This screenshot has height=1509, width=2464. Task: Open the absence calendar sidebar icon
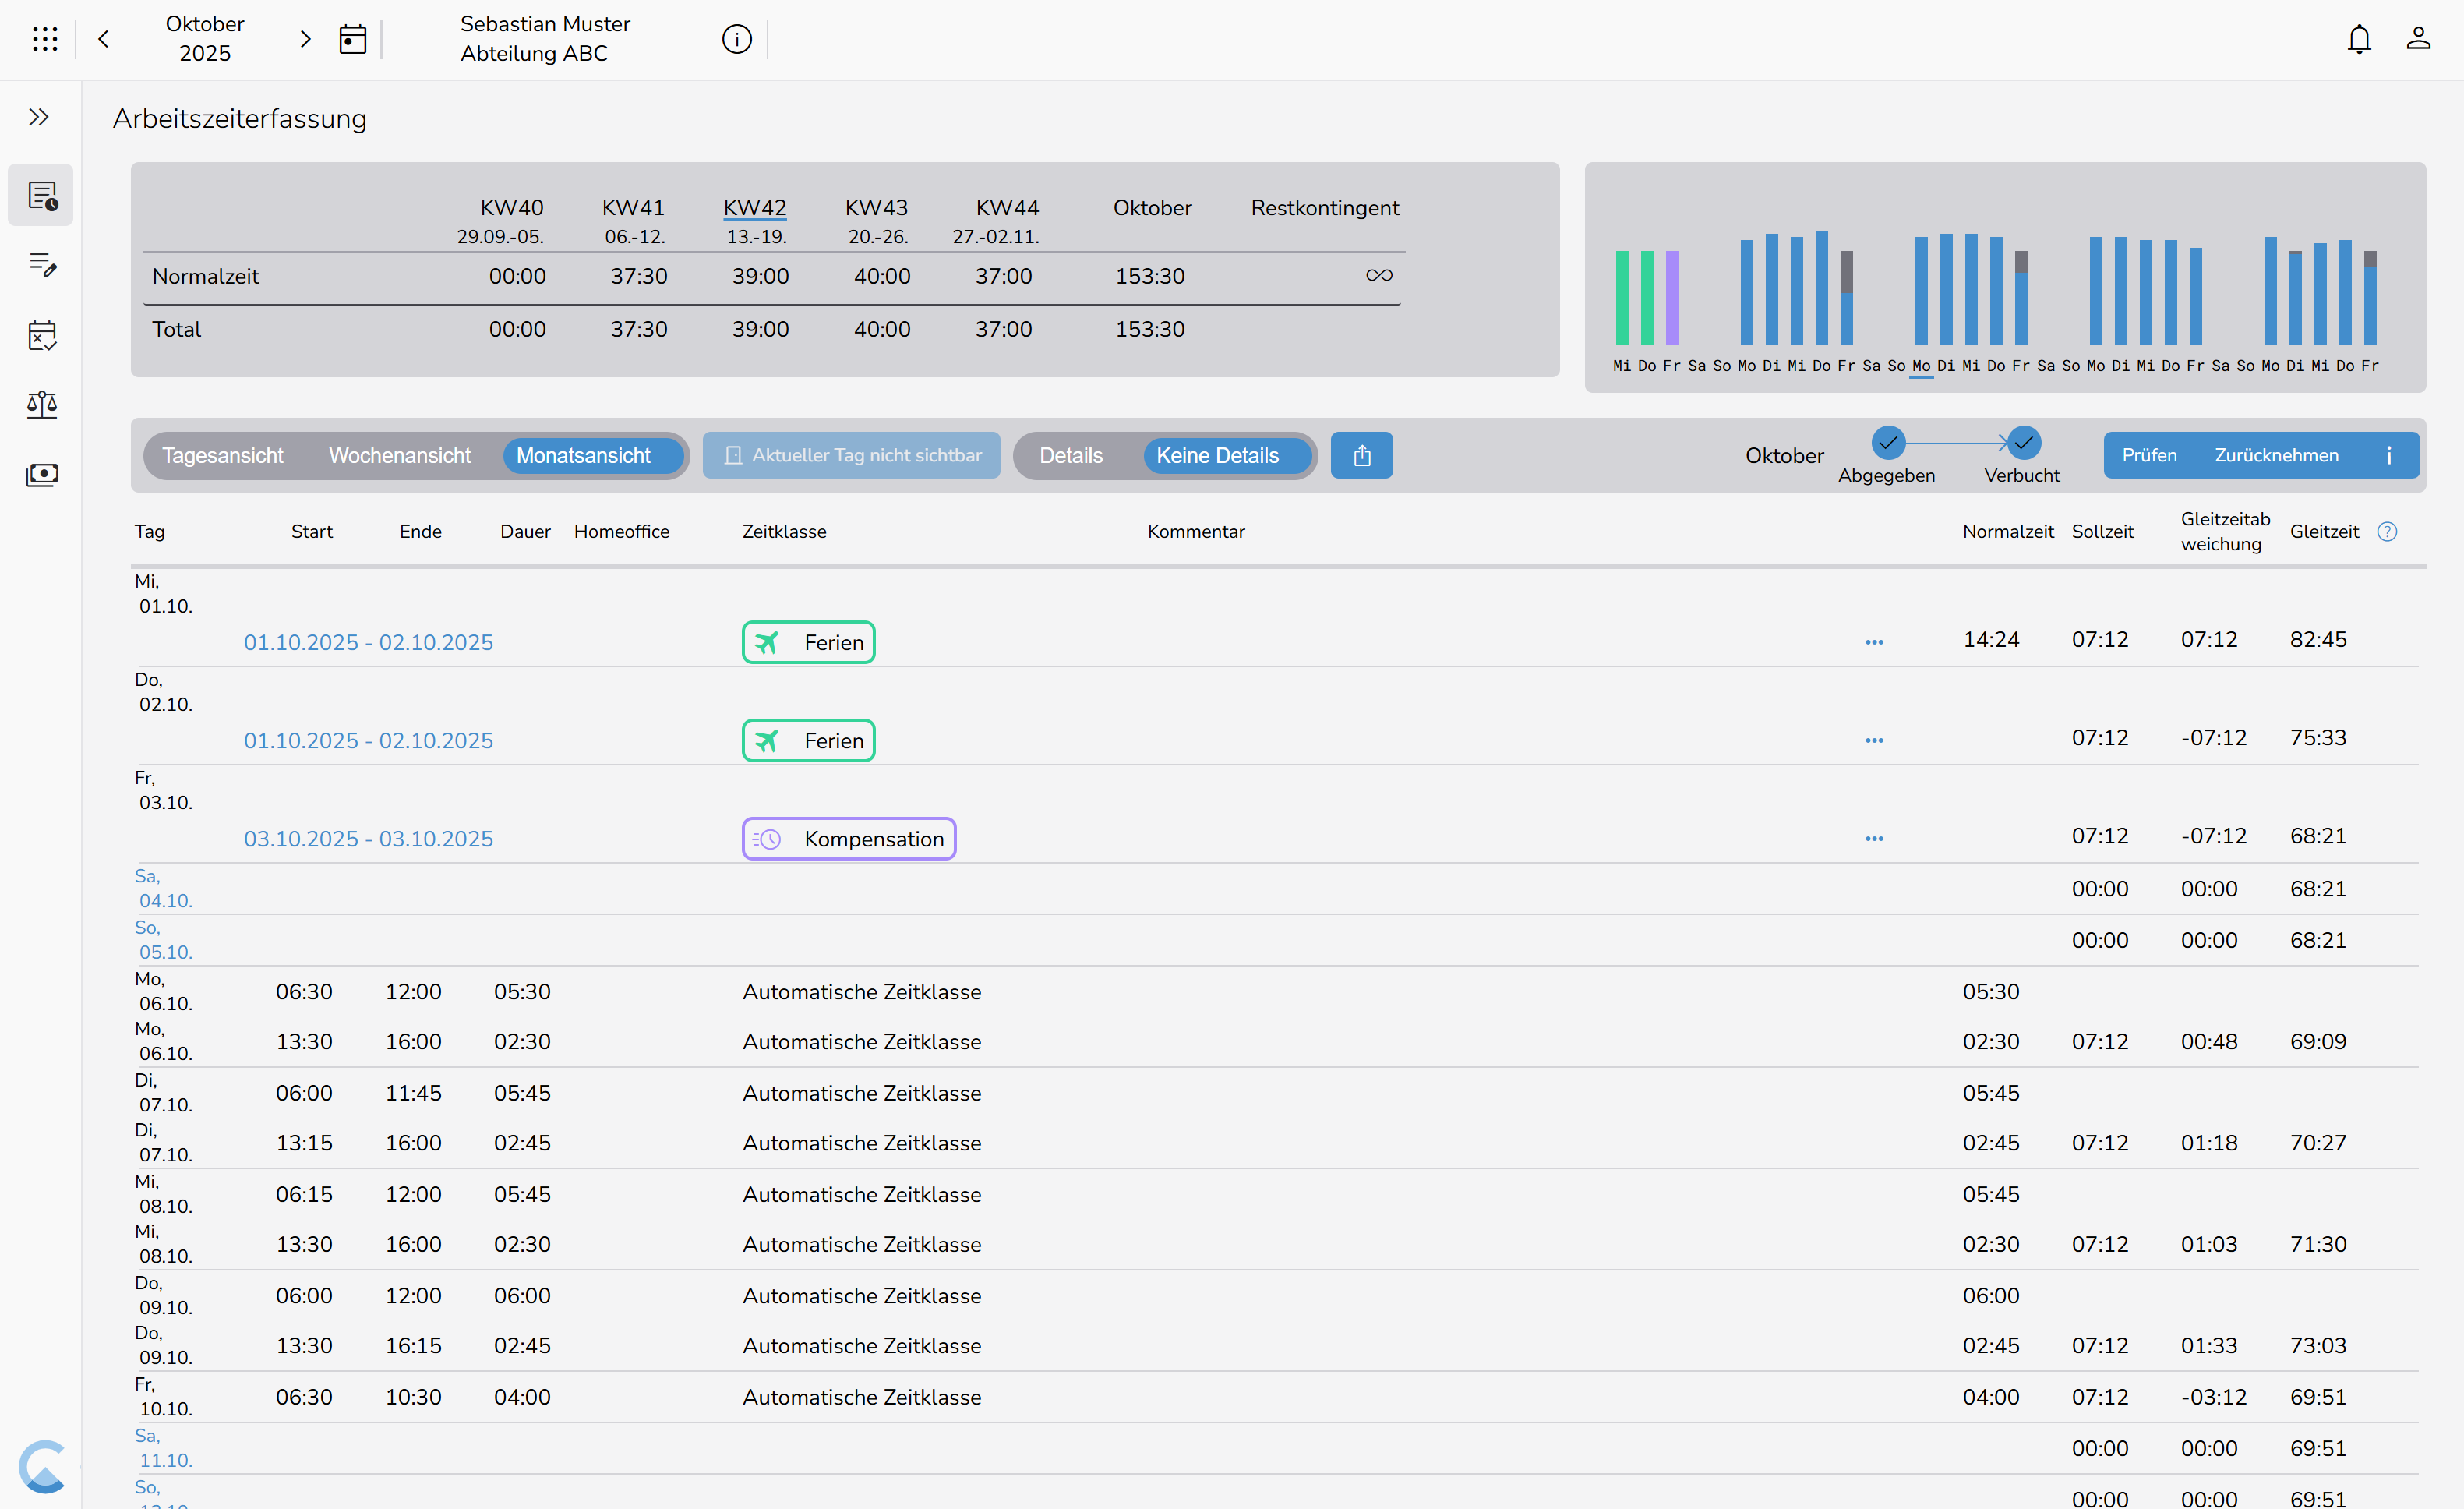coord(42,335)
